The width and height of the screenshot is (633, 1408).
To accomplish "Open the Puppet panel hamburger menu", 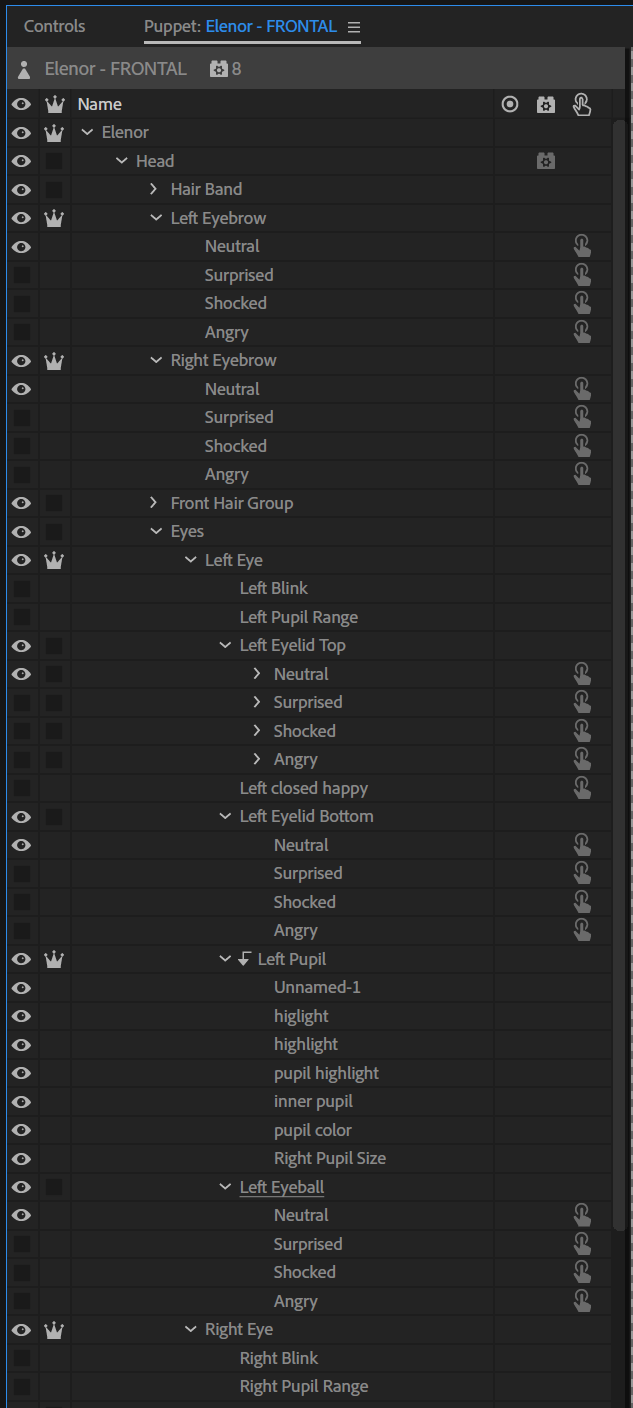I will tap(353, 27).
